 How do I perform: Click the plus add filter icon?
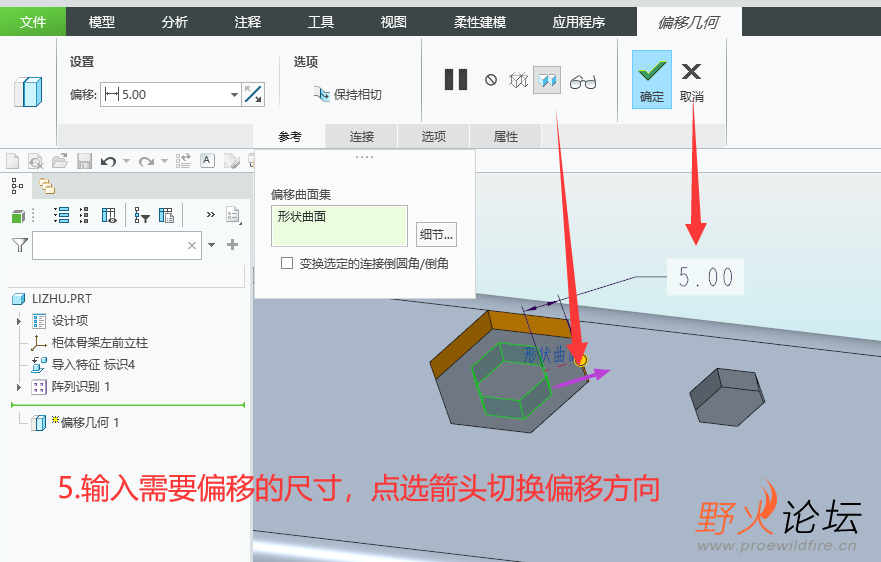click(233, 244)
